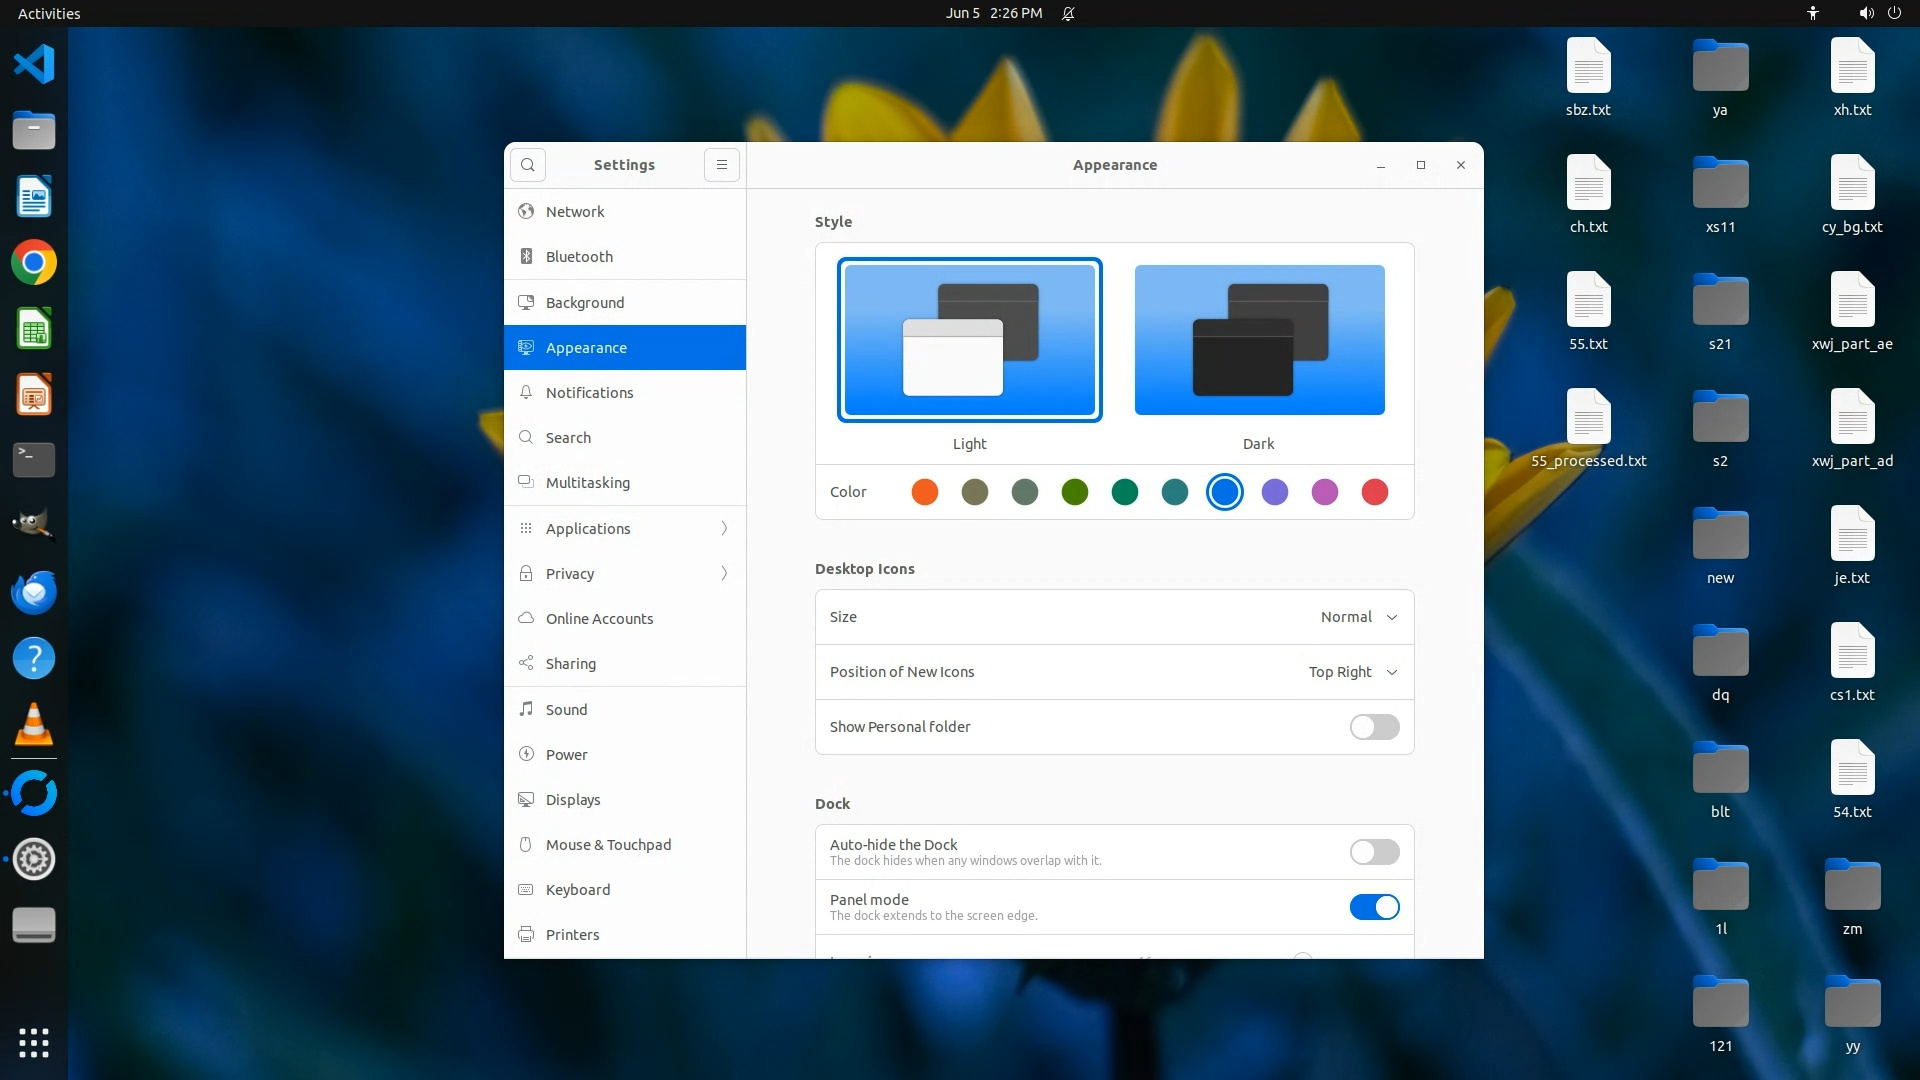Click the search icon in Settings header

pos(528,165)
